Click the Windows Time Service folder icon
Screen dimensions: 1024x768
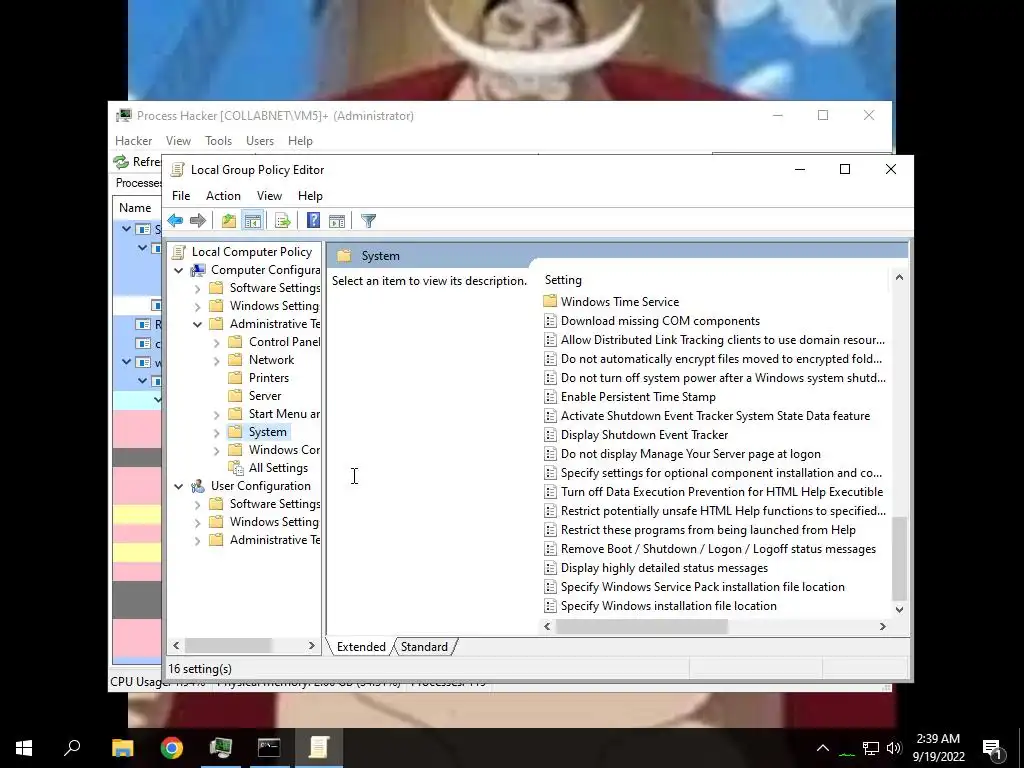[550, 301]
